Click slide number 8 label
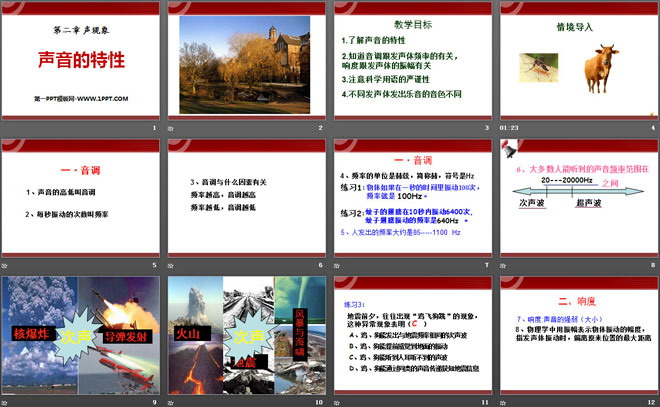This screenshot has width=660, height=407. tap(653, 265)
